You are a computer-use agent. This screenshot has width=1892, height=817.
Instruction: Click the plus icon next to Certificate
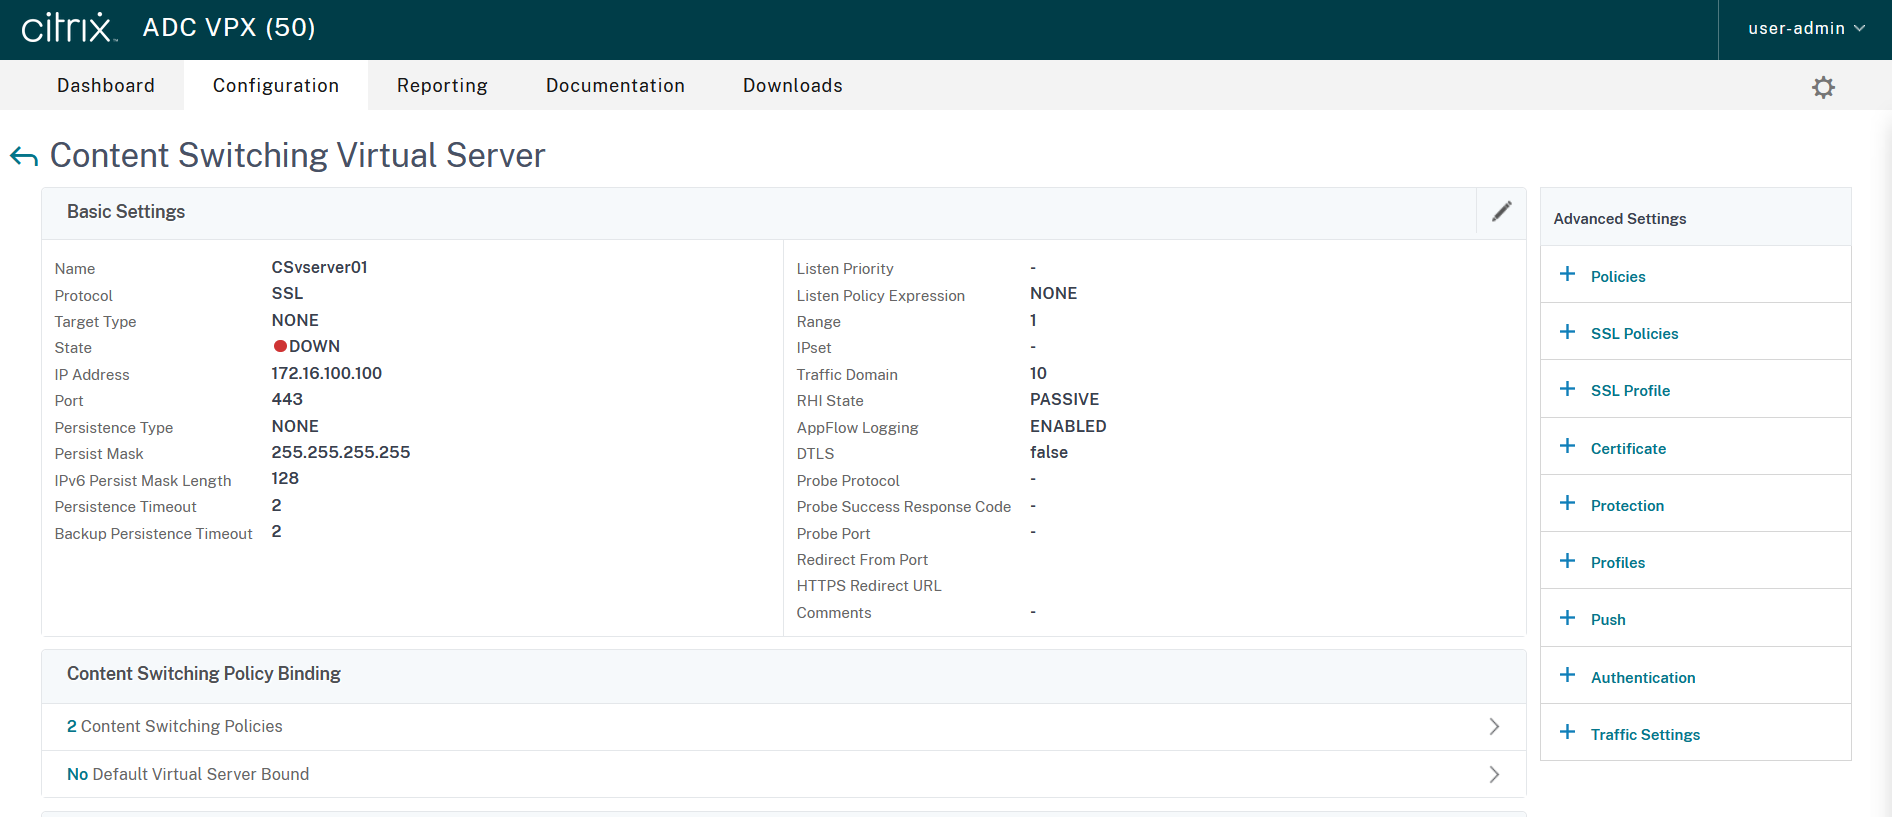[x=1567, y=446]
